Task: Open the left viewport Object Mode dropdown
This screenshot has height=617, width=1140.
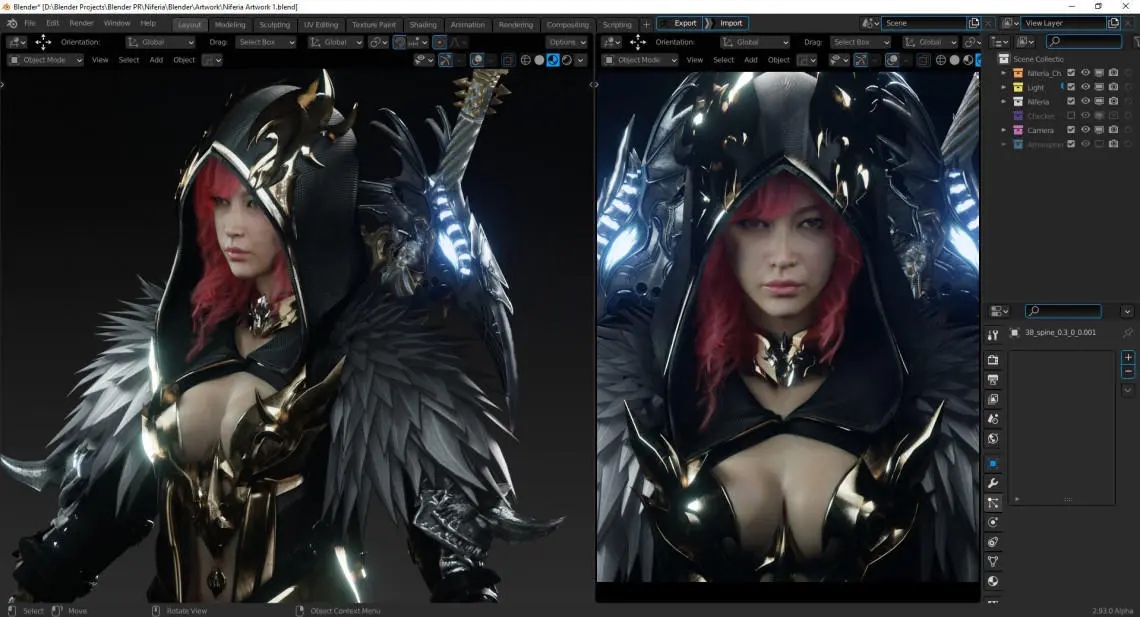Action: tap(45, 60)
